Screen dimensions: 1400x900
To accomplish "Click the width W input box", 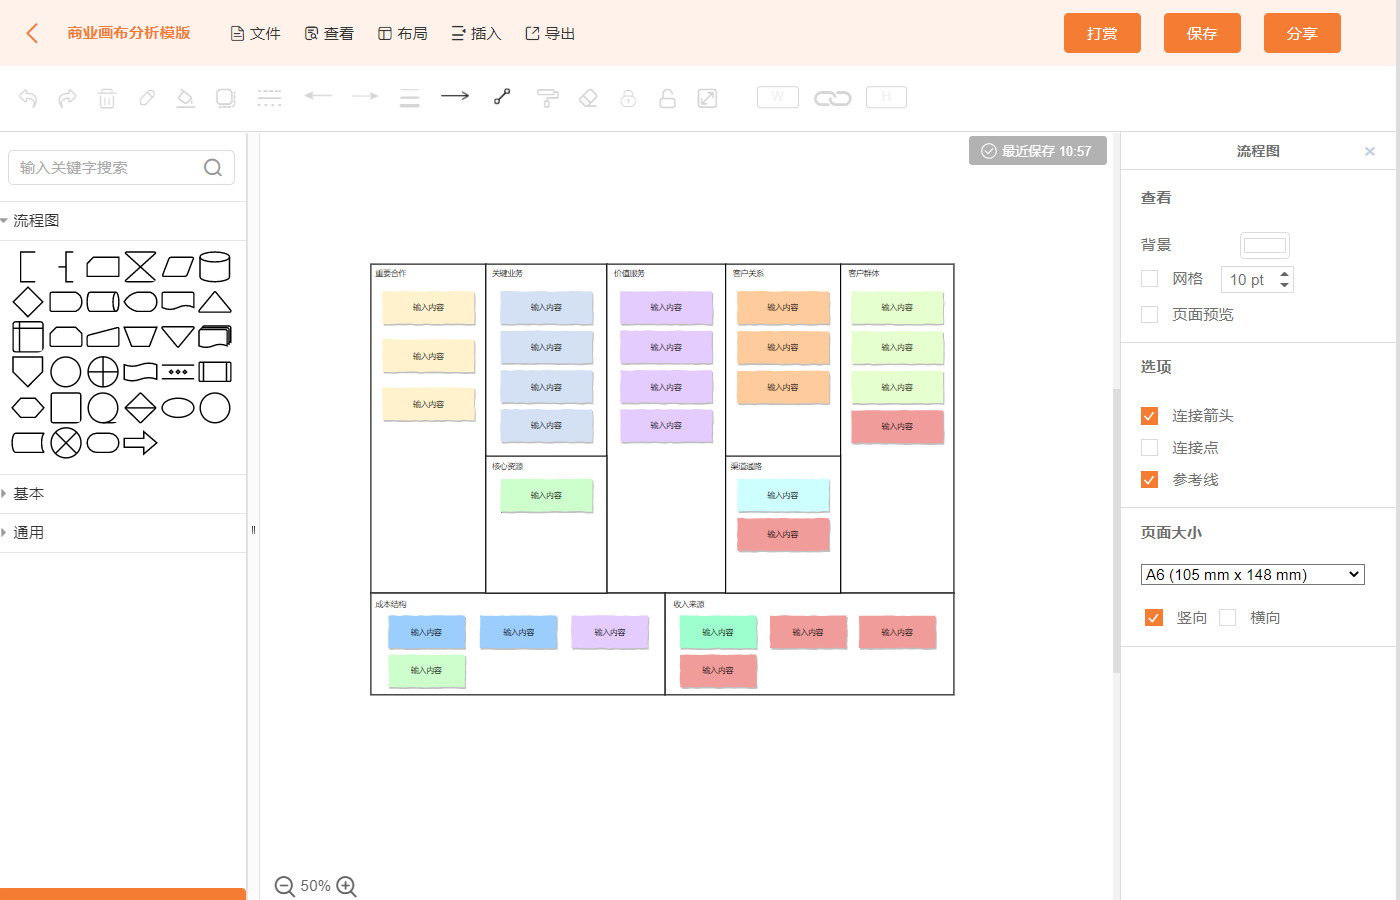I will [778, 97].
